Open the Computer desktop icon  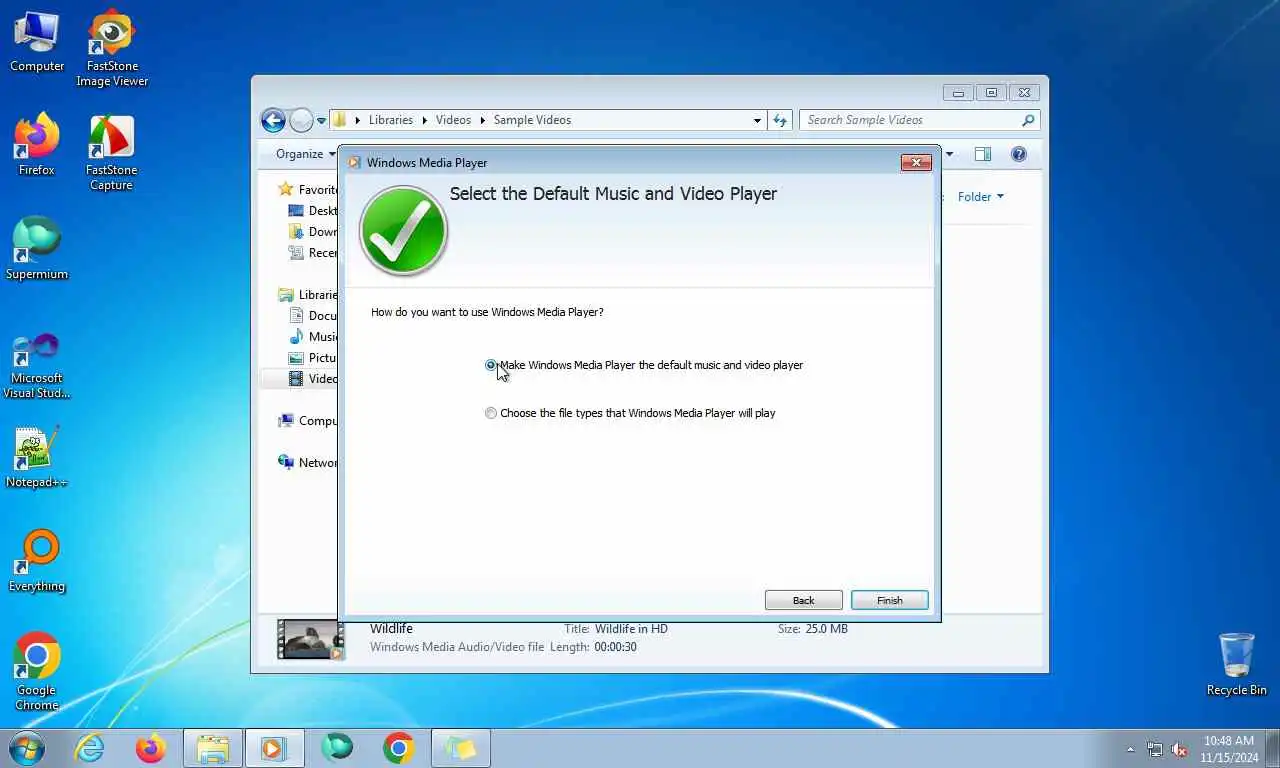(x=37, y=42)
